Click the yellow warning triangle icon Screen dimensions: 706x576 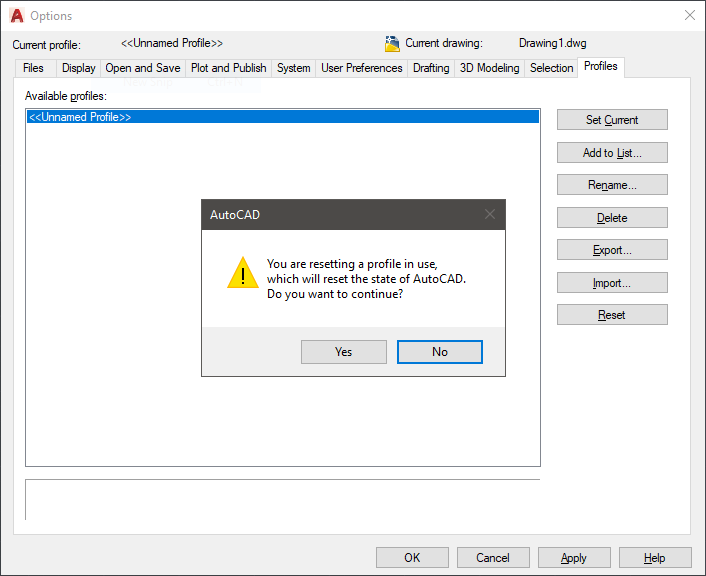pos(243,273)
